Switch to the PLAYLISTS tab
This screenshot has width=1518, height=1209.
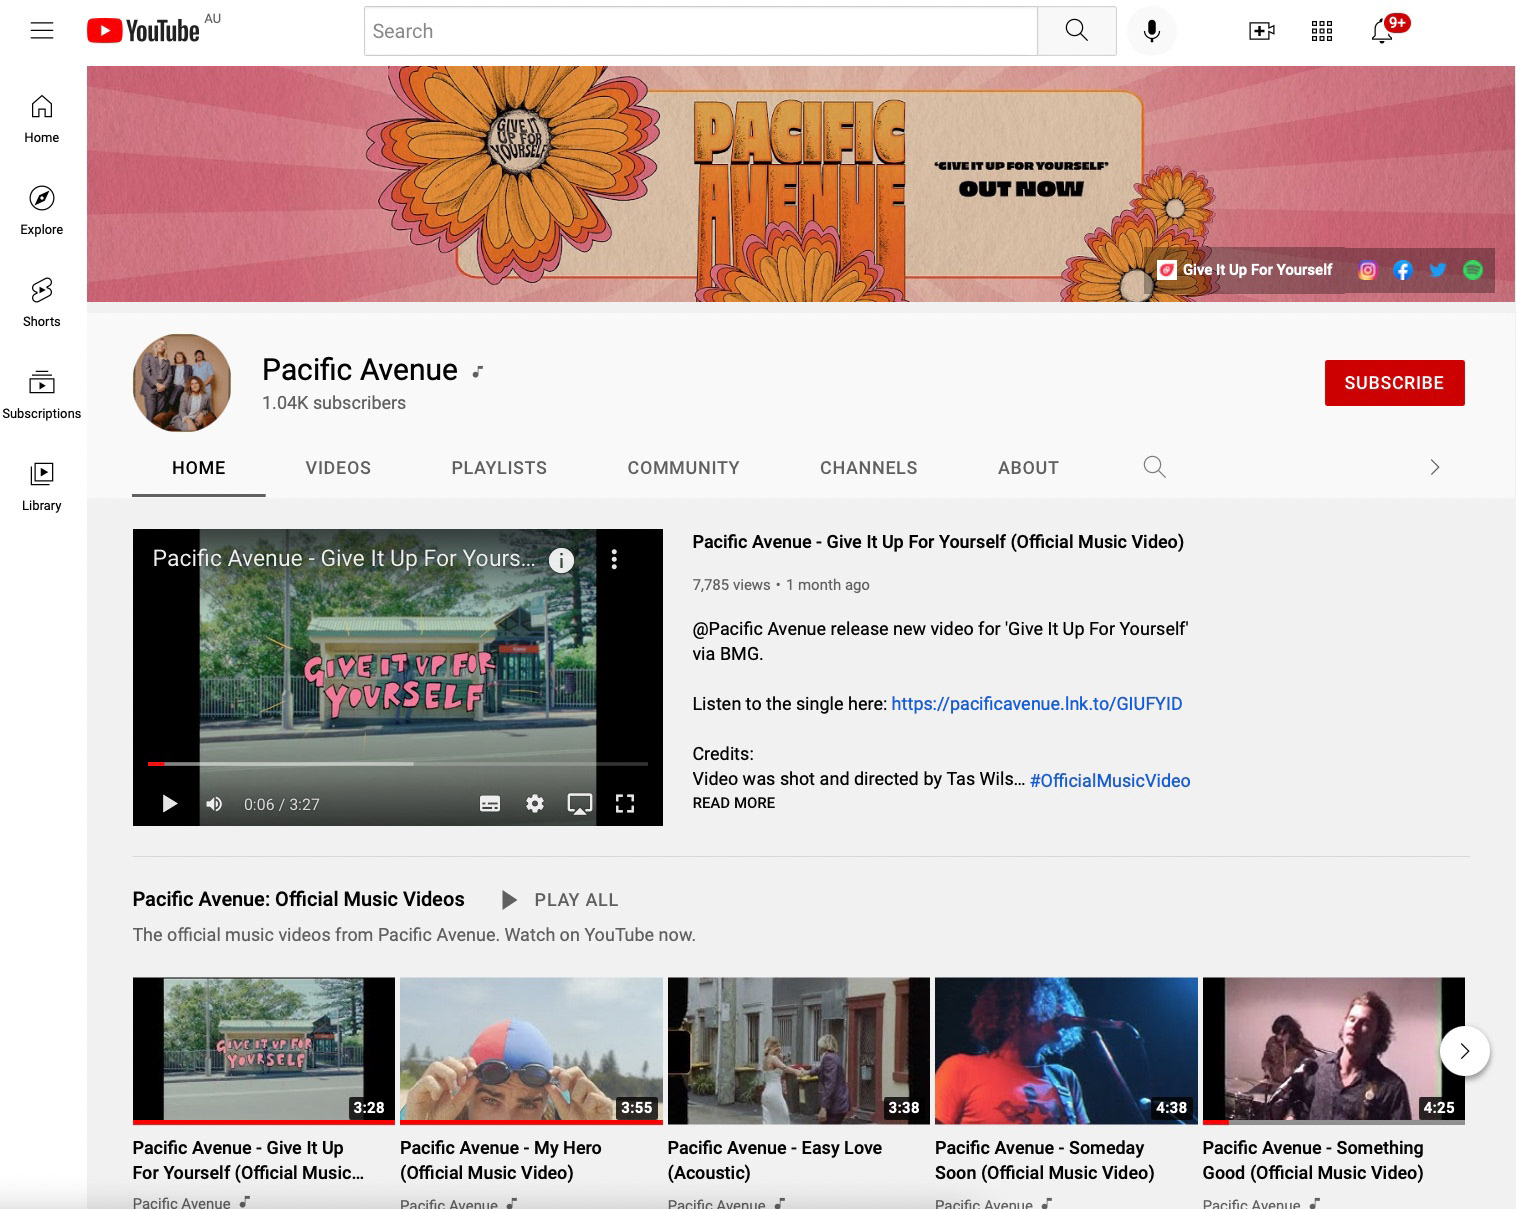click(x=499, y=468)
